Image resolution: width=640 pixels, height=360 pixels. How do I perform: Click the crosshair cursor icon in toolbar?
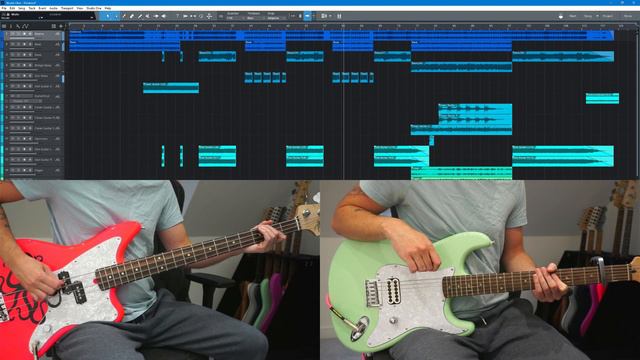click(209, 16)
